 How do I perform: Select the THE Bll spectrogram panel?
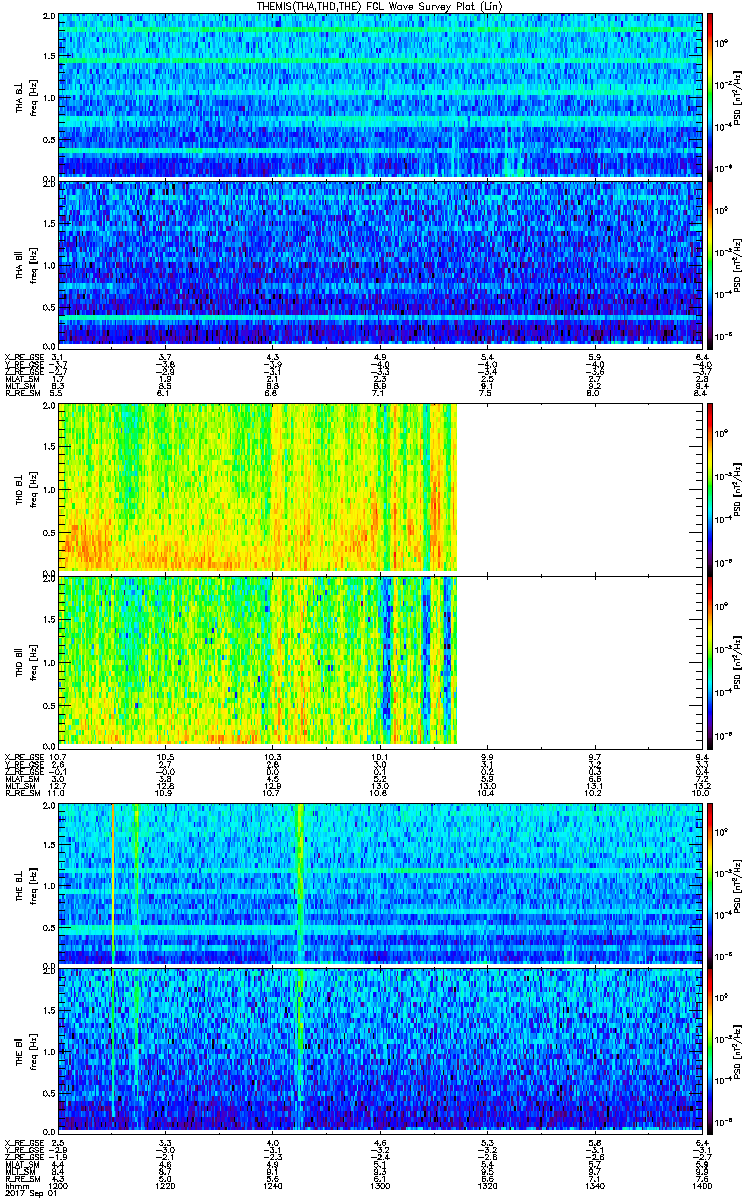pyautogui.click(x=380, y=1049)
